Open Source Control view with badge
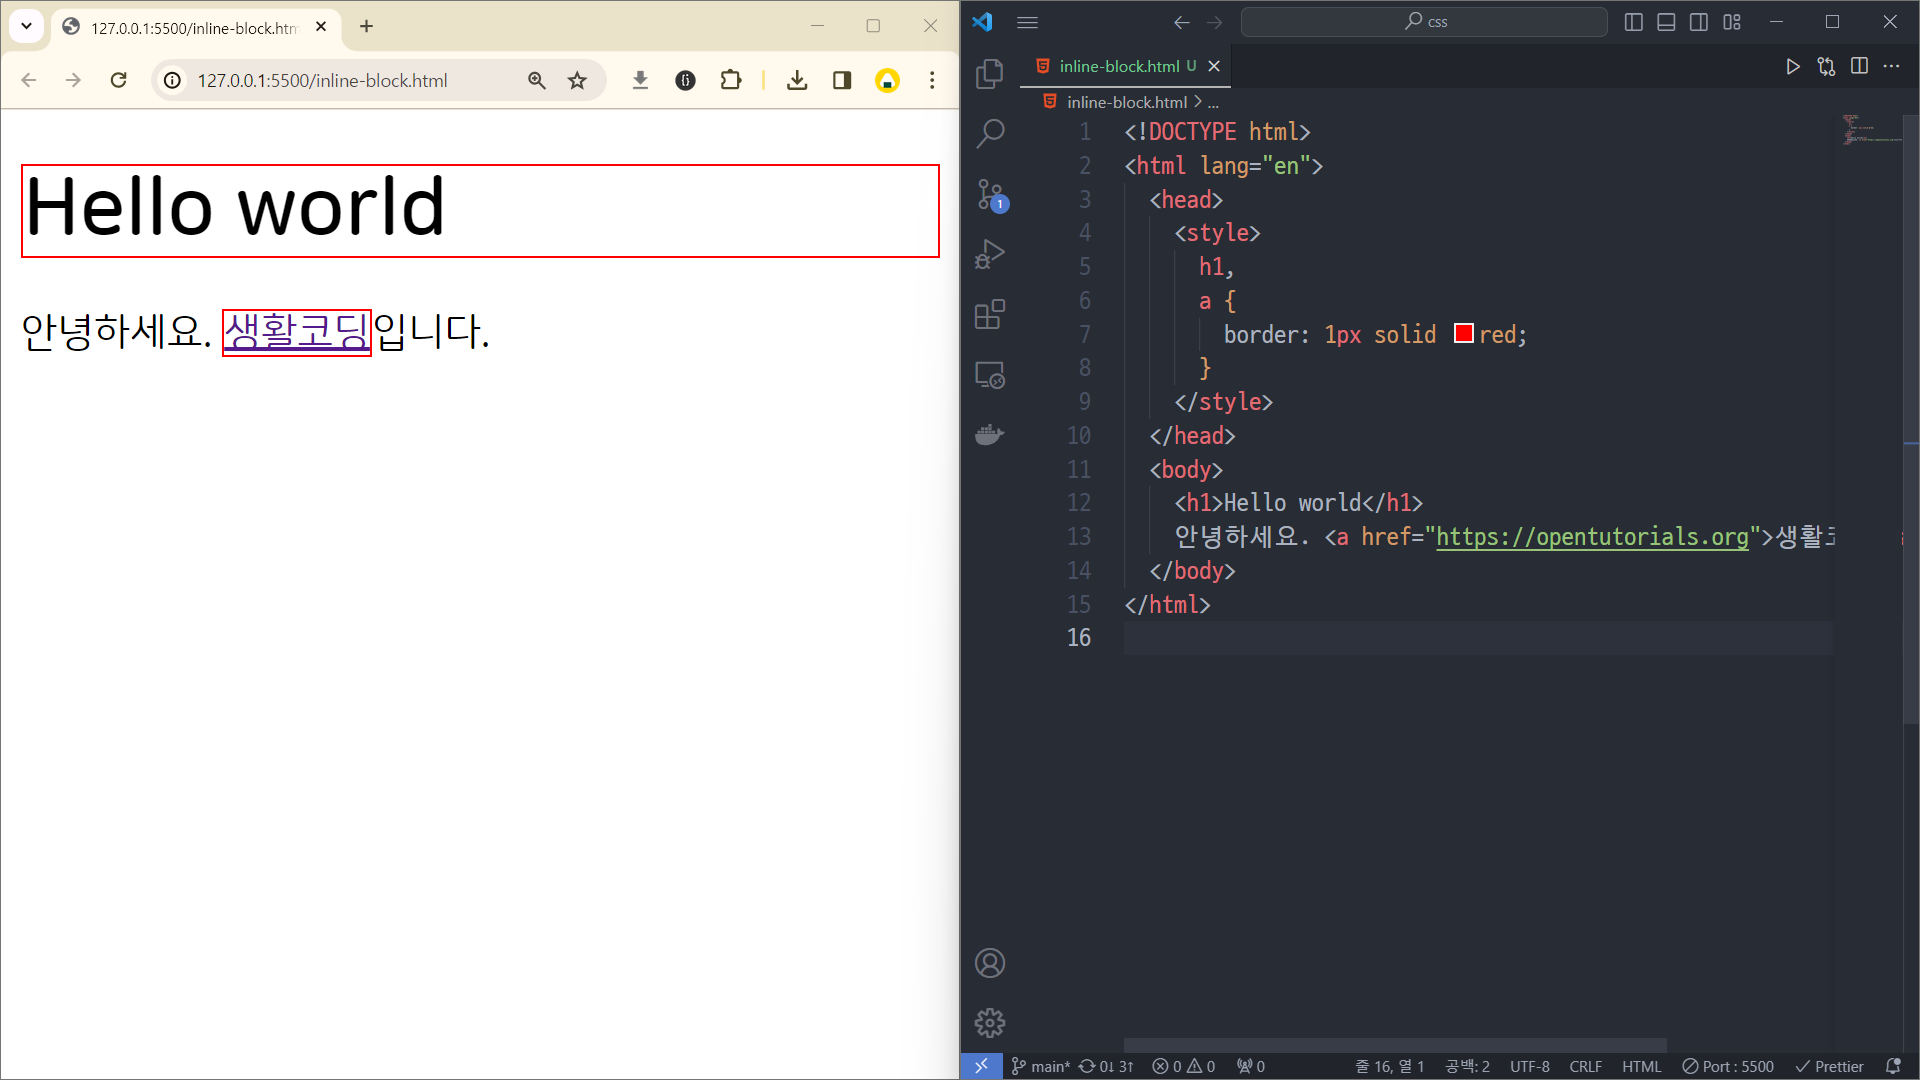 pyautogui.click(x=989, y=194)
